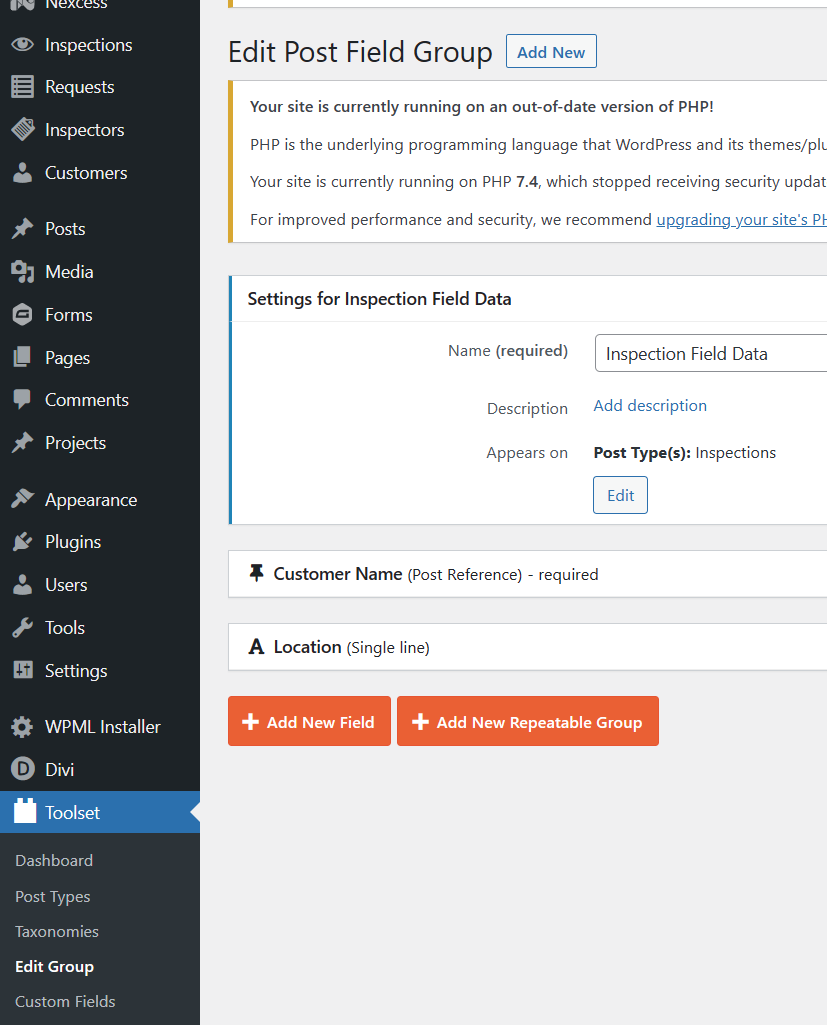
Task: Click the Inspections eye icon in sidebar
Action: tap(22, 45)
